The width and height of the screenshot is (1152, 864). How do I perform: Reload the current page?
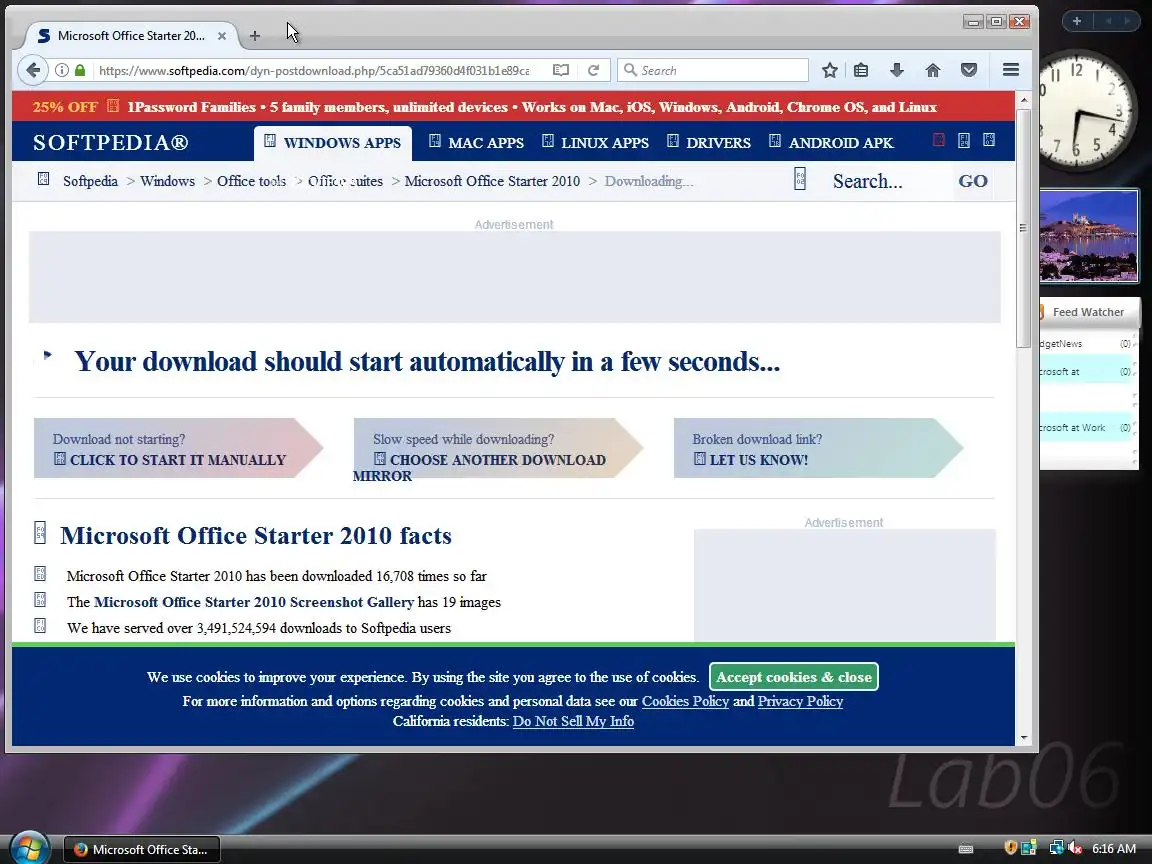click(x=594, y=70)
